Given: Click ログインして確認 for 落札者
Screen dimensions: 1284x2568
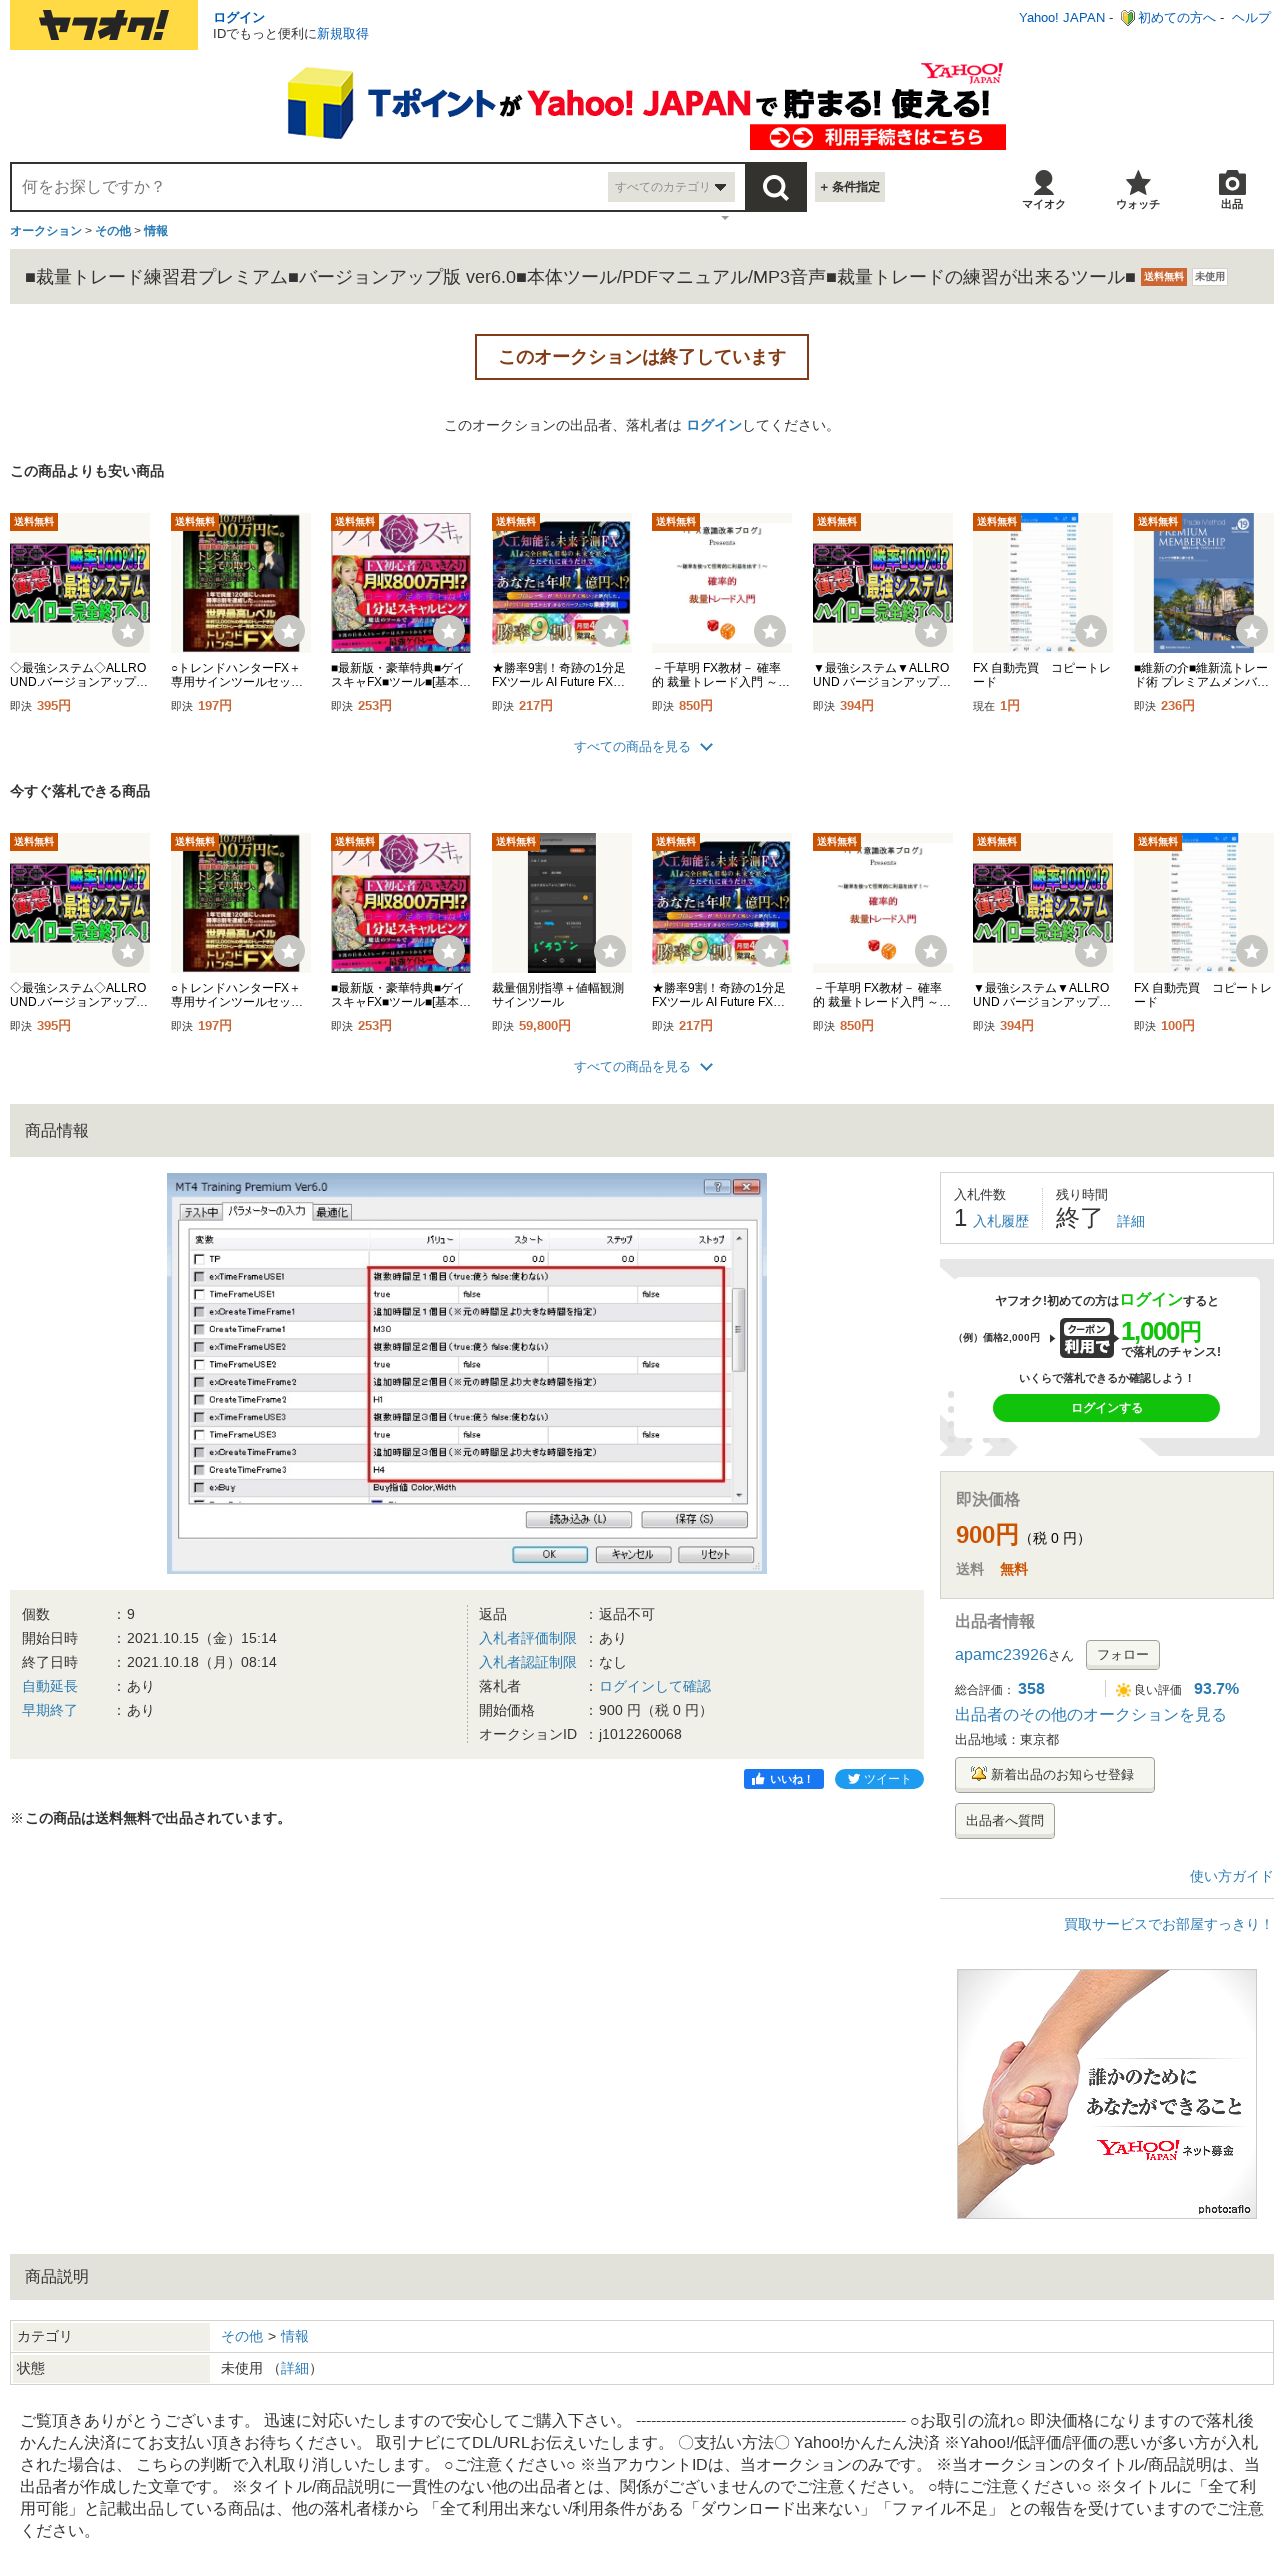Looking at the screenshot, I should coord(655,1687).
